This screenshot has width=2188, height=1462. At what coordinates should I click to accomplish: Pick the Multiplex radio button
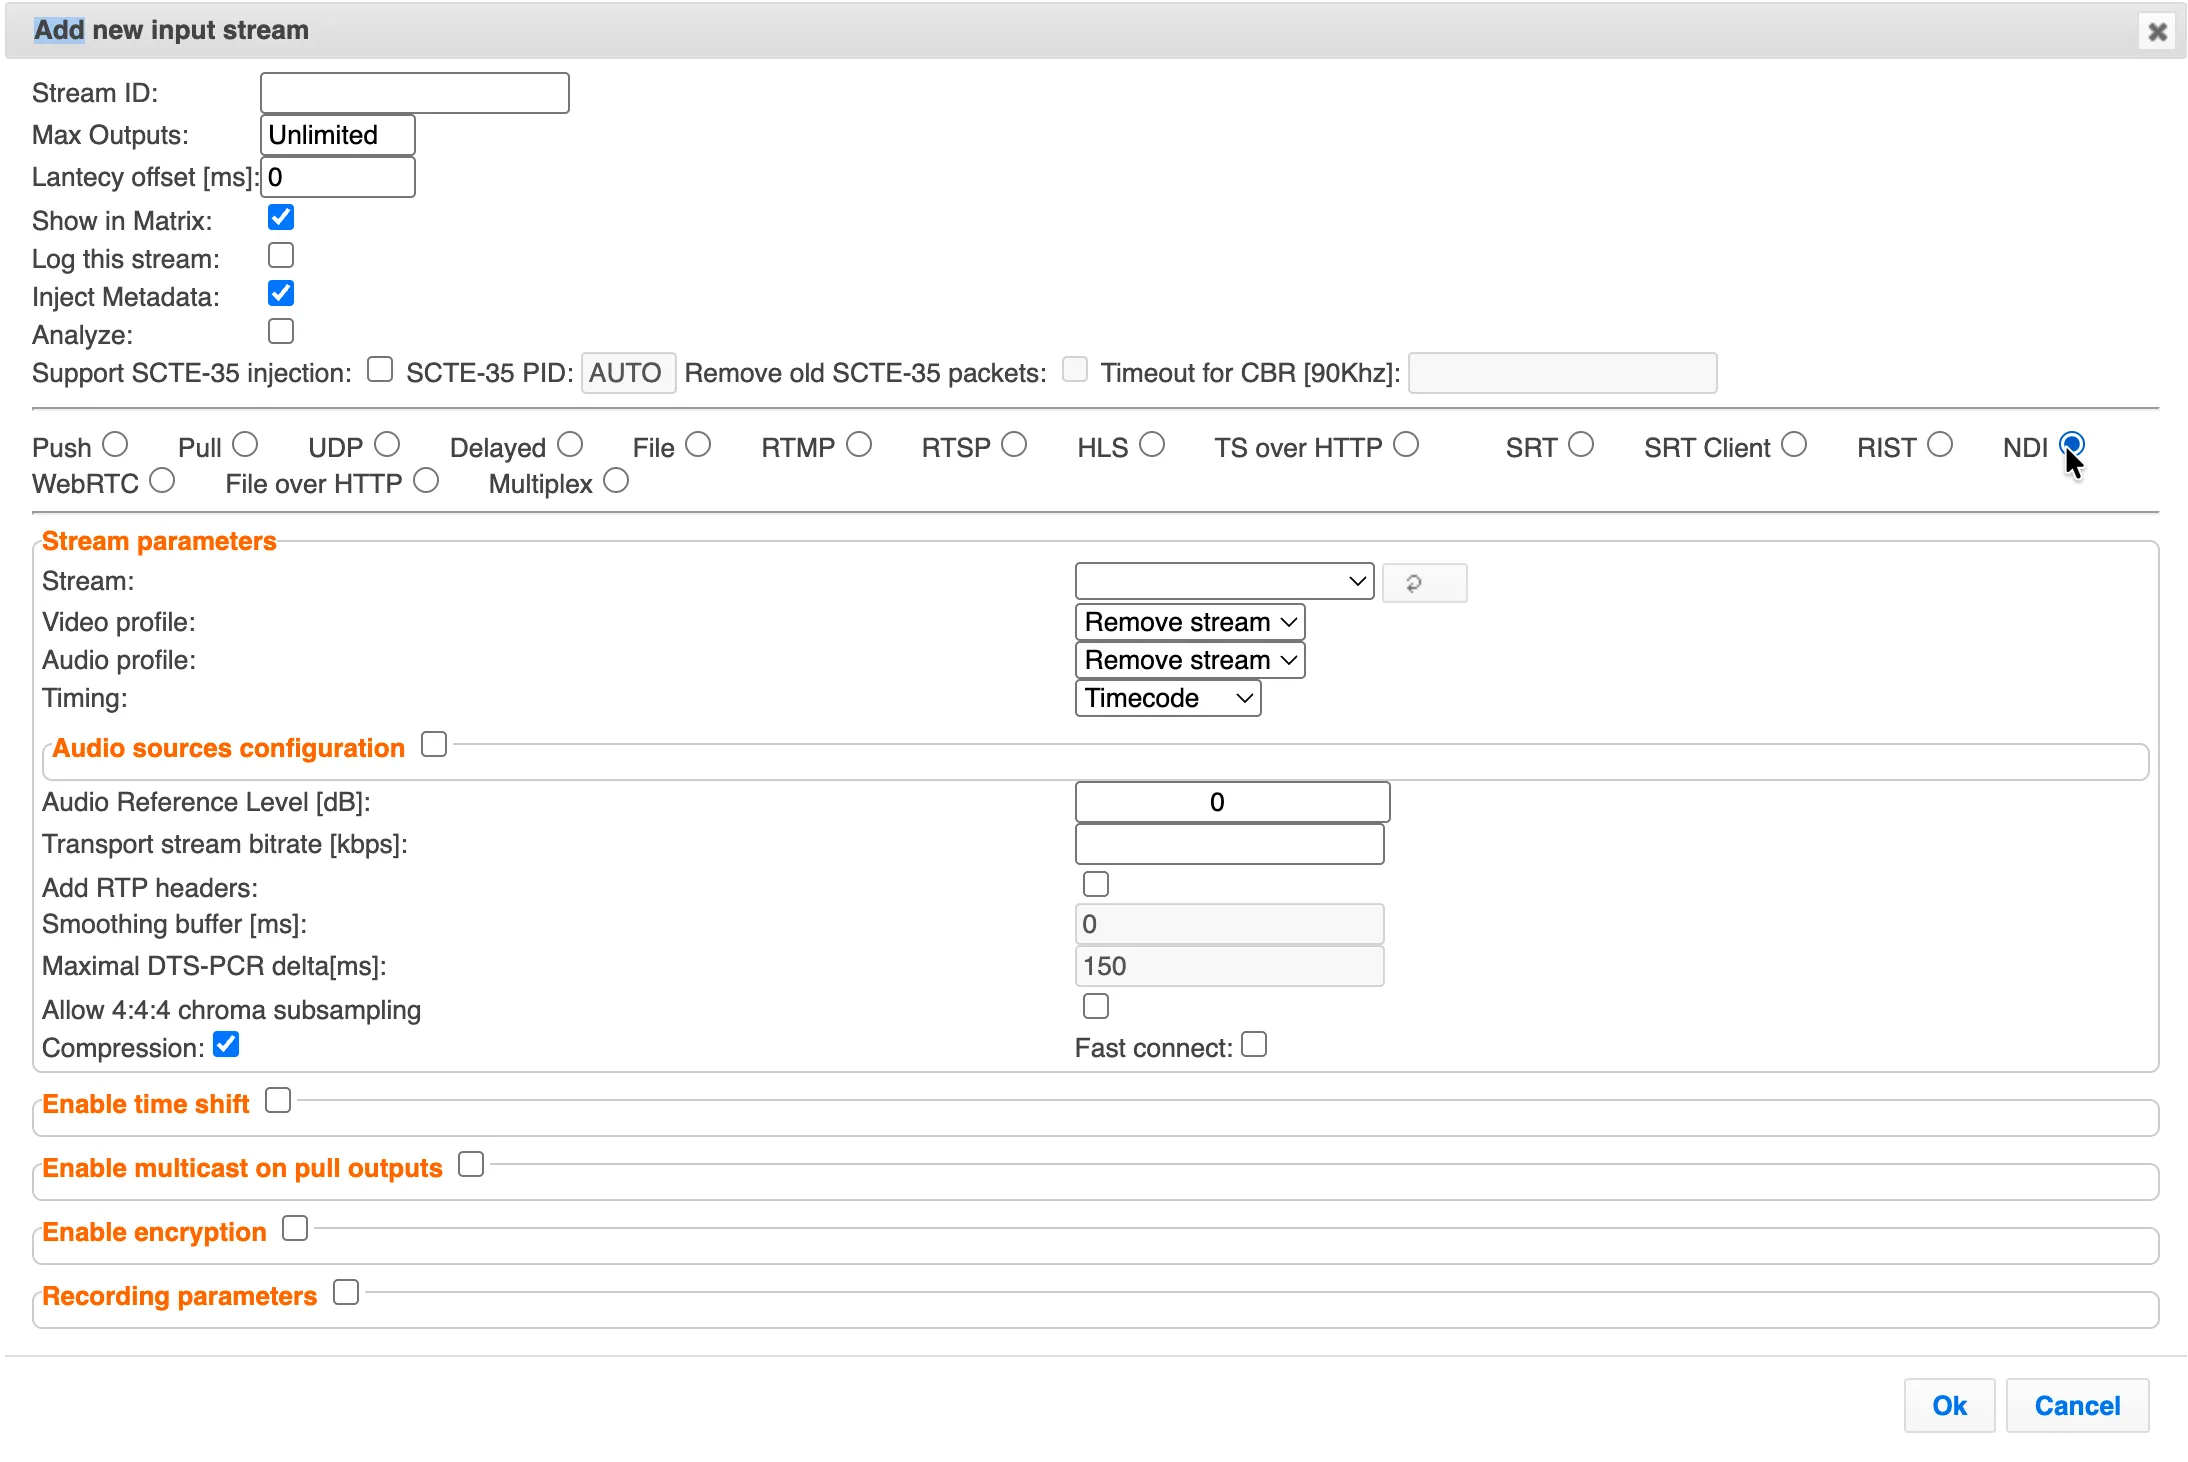tap(616, 481)
